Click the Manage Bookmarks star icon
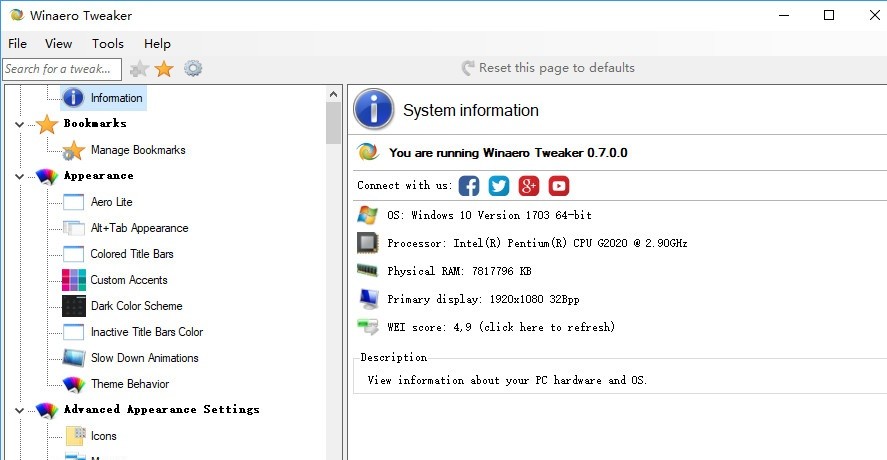The height and width of the screenshot is (460, 887). click(x=74, y=151)
